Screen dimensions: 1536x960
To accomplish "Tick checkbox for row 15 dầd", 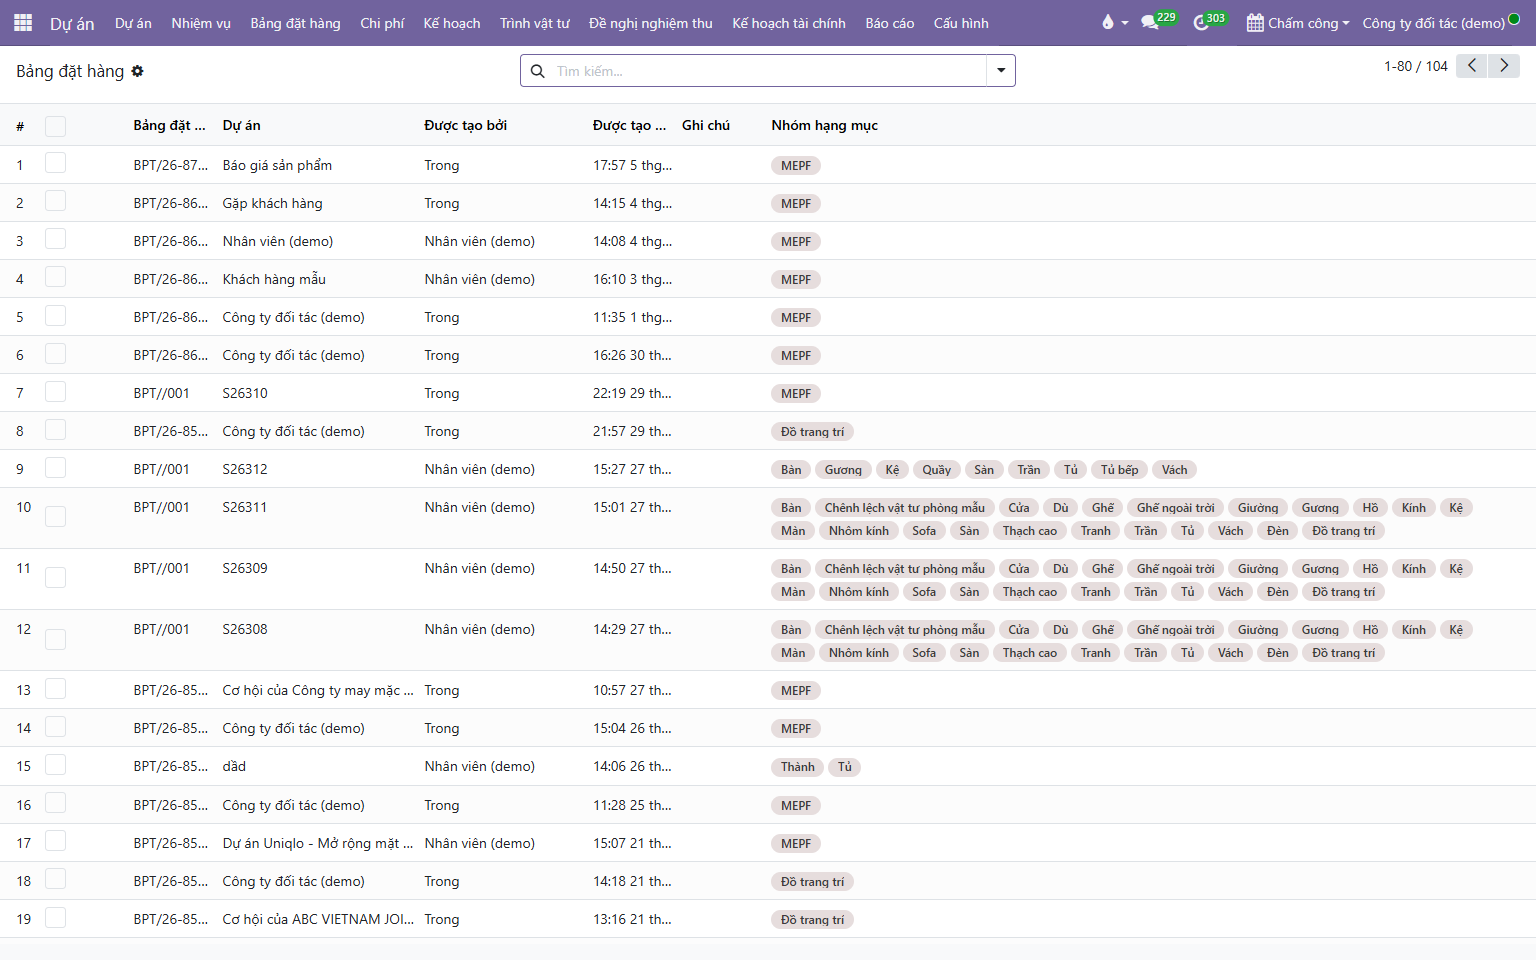I will [55, 765].
